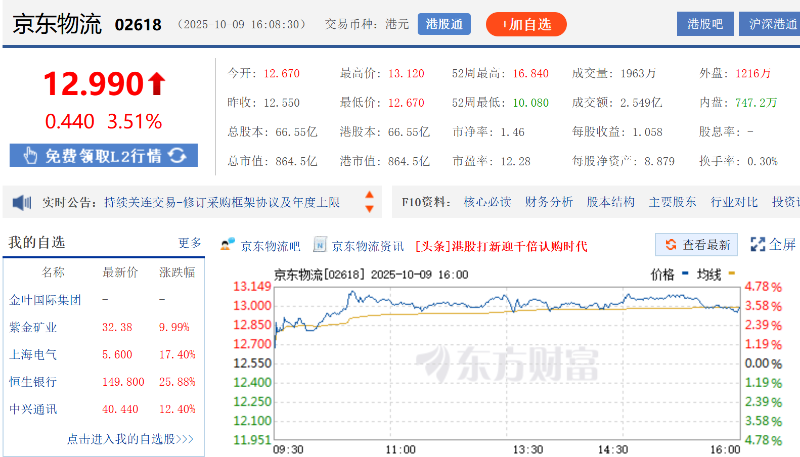The width and height of the screenshot is (800, 457).
Task: Open 点击进入我的自选股 link
Action: click(130, 438)
